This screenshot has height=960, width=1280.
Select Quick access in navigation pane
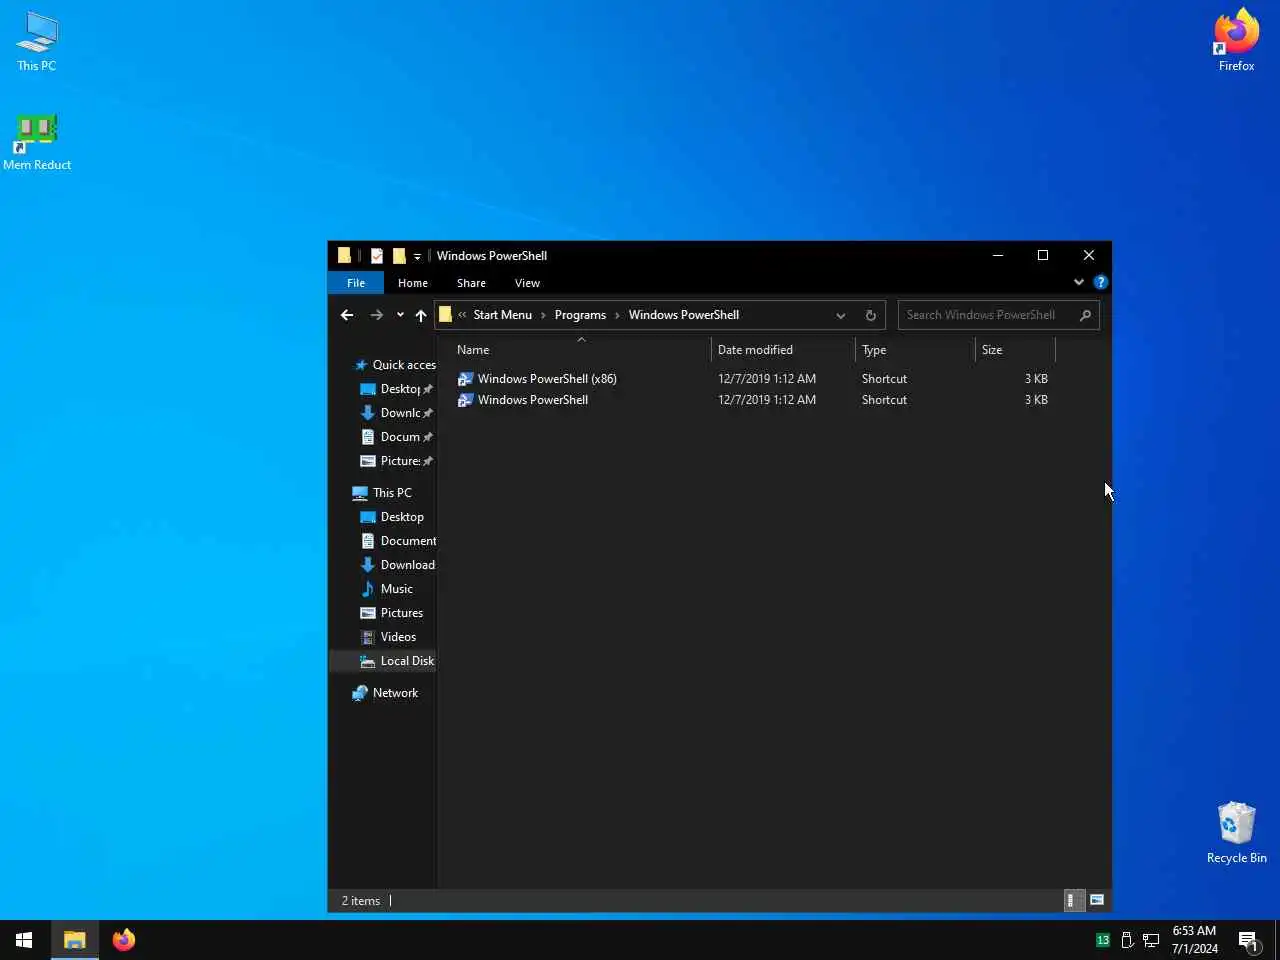pos(394,365)
